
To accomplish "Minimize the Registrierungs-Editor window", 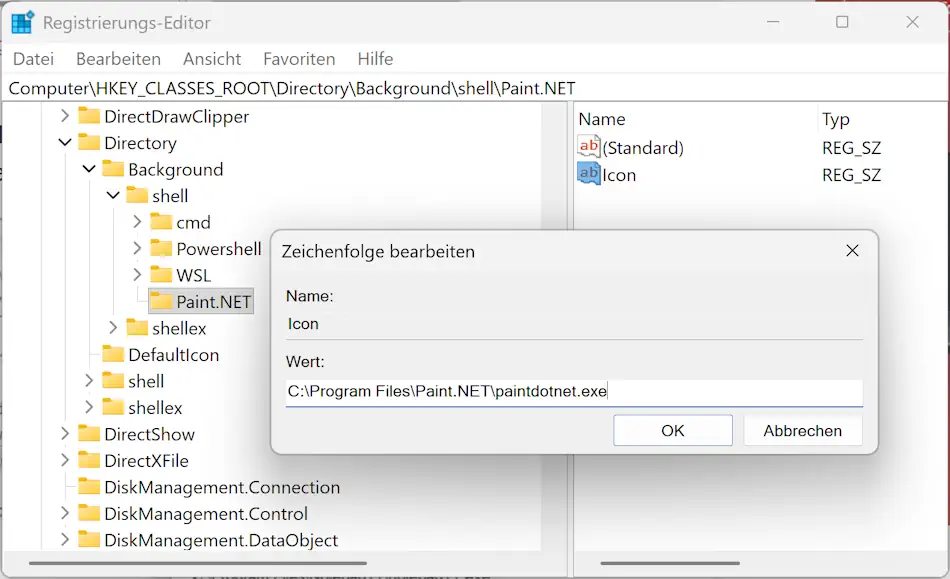I will pos(773,22).
